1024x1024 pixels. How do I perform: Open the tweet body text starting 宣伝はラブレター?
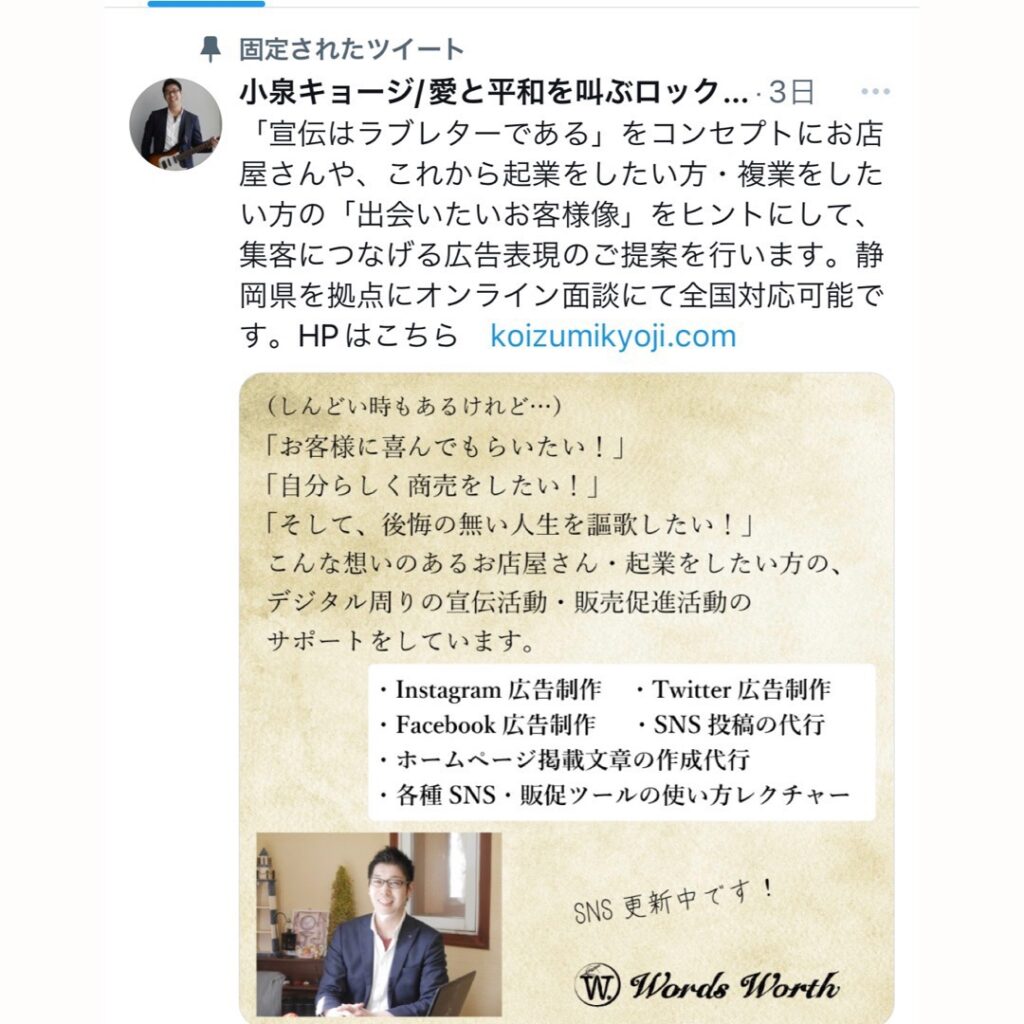(x=562, y=235)
